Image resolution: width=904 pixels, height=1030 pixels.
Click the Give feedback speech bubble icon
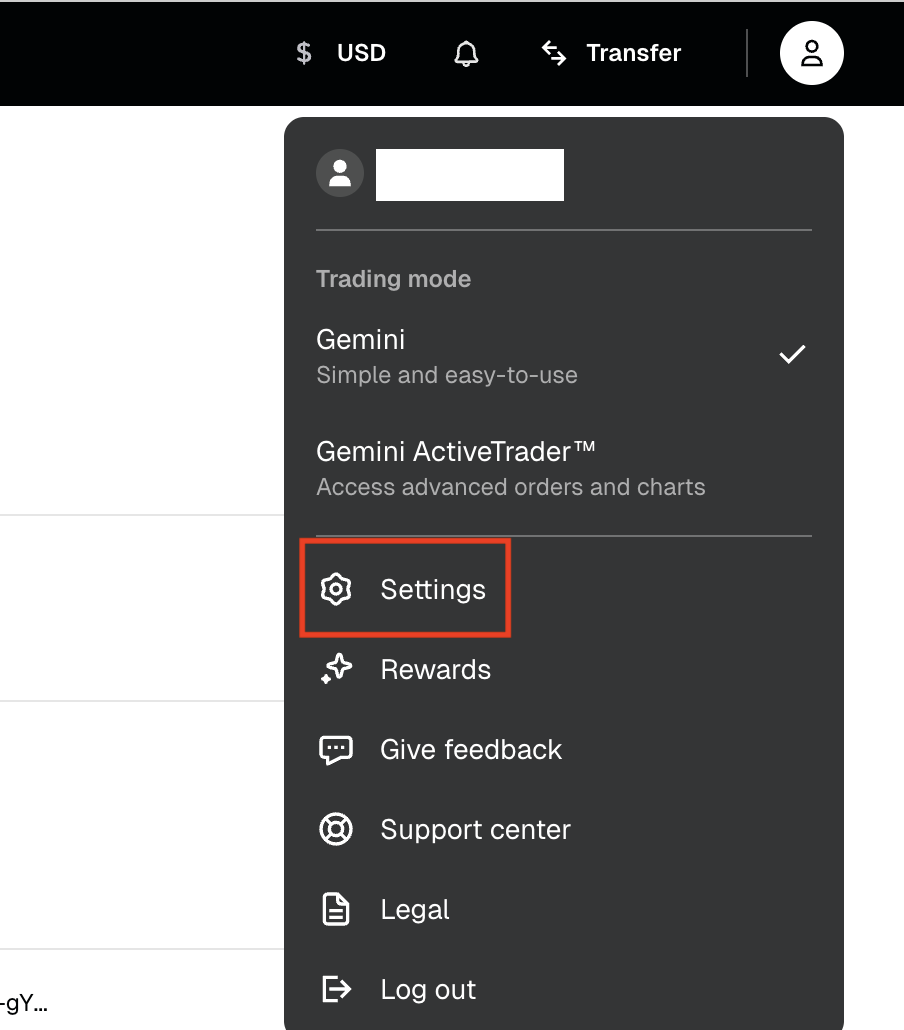click(x=336, y=749)
